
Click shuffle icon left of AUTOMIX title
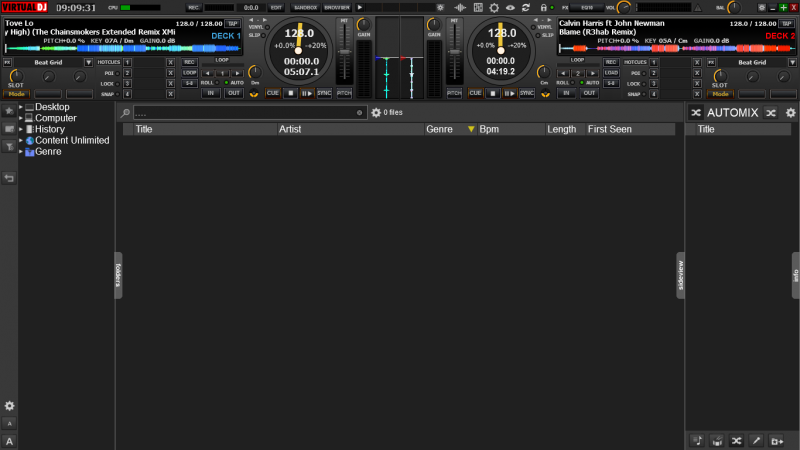[696, 113]
